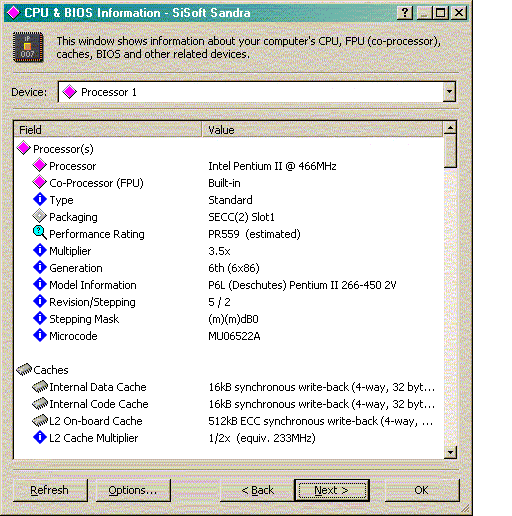
Task: Select the Caches group row
Action: [x=51, y=370]
